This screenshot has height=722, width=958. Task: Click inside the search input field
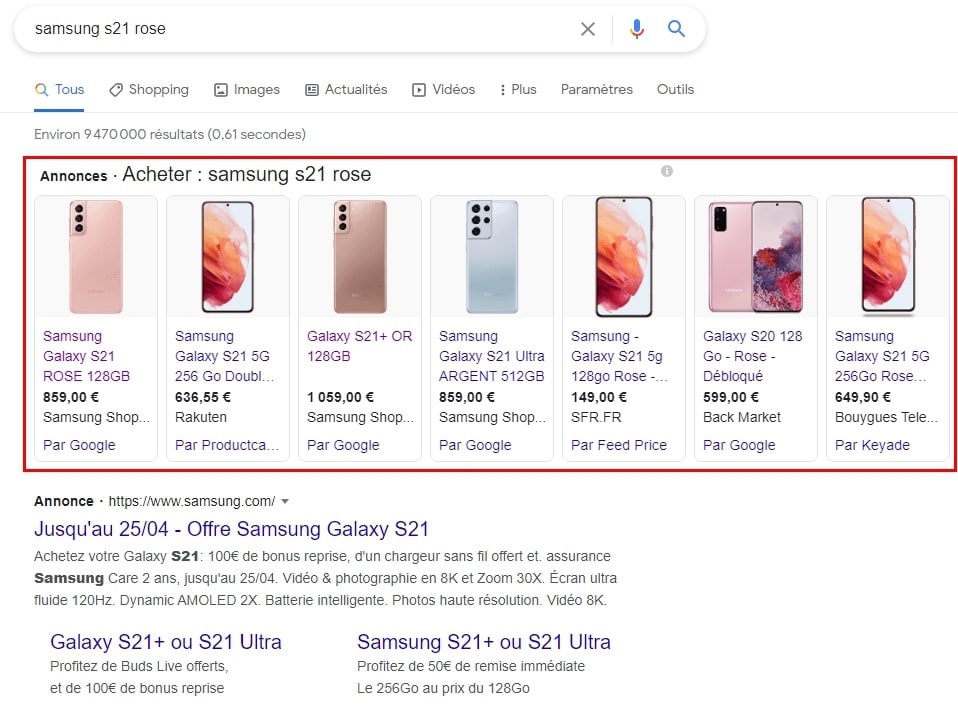[300, 29]
